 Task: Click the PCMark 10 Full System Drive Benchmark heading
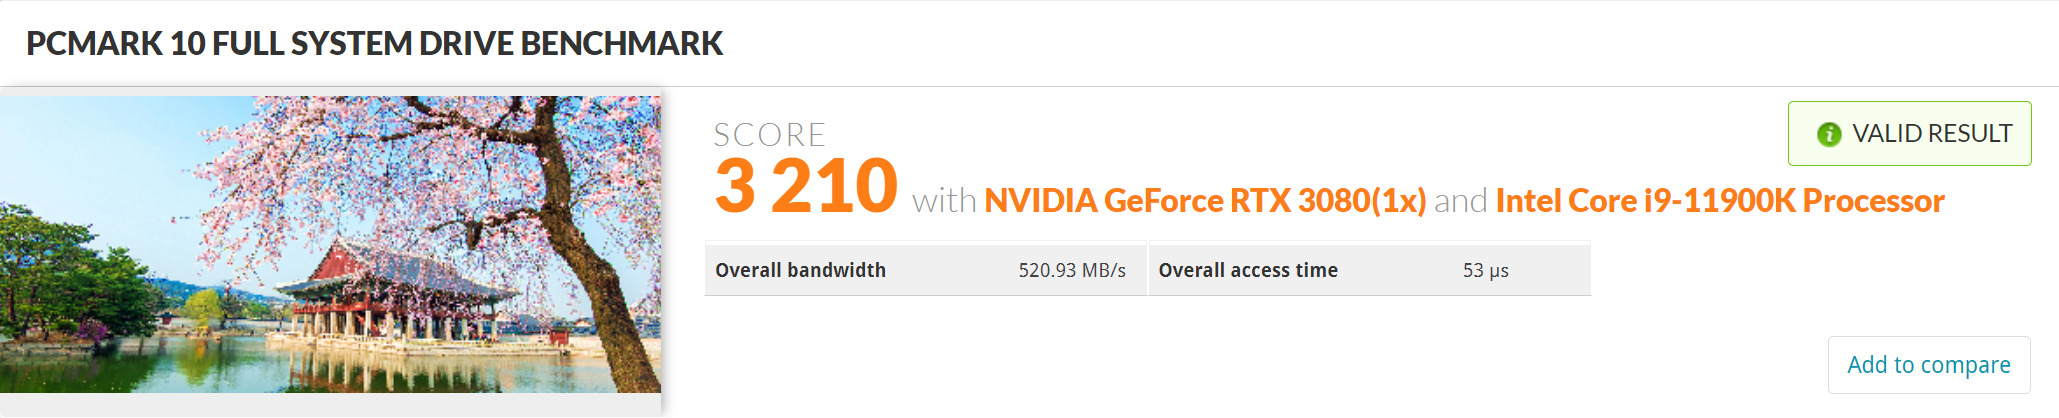click(374, 44)
